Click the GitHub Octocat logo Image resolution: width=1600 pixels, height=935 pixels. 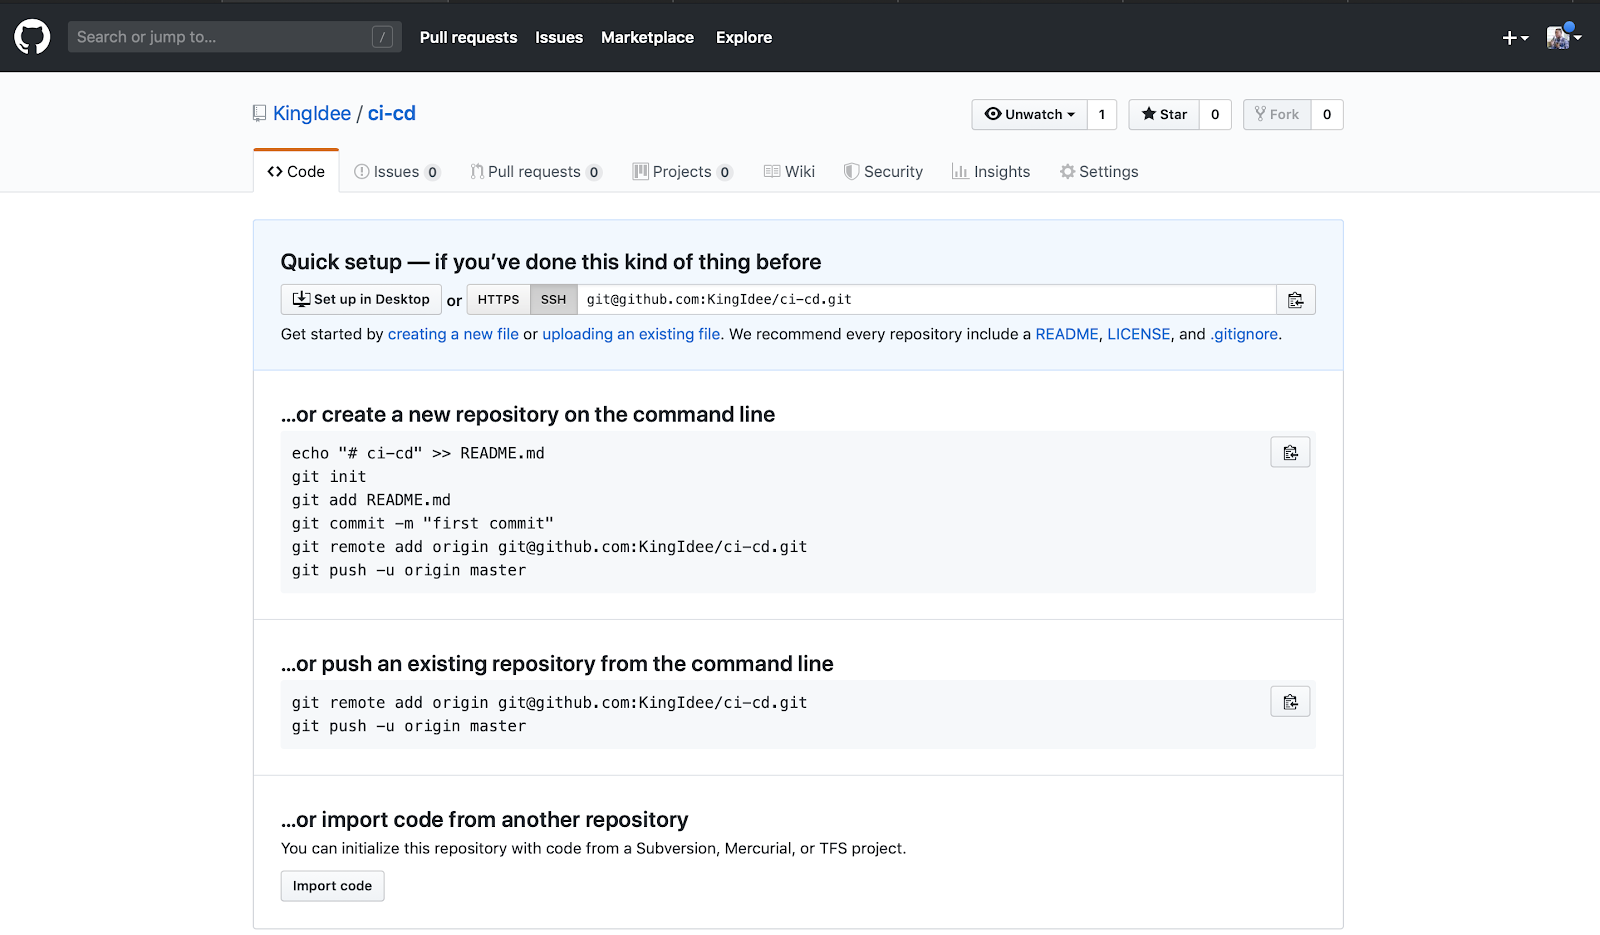31,37
